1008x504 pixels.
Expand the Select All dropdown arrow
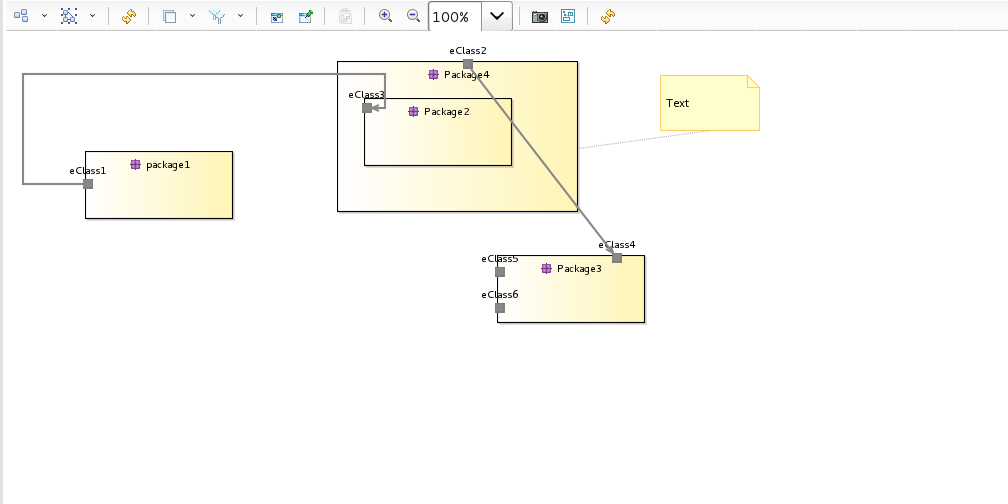[92, 16]
